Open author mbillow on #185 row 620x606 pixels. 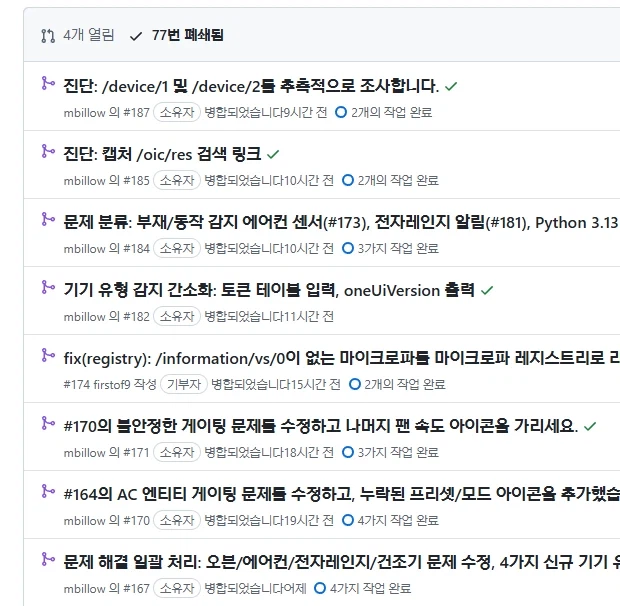pos(85,181)
